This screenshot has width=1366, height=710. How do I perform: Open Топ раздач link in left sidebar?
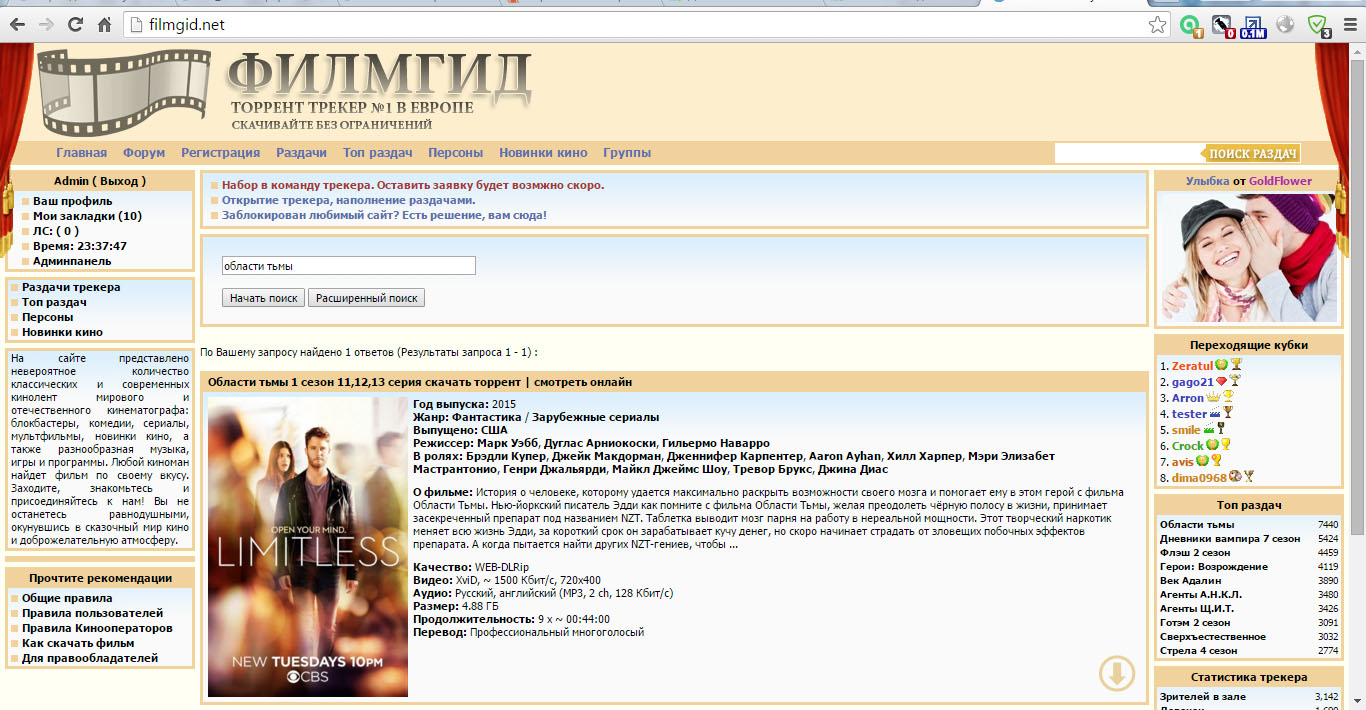[x=54, y=302]
